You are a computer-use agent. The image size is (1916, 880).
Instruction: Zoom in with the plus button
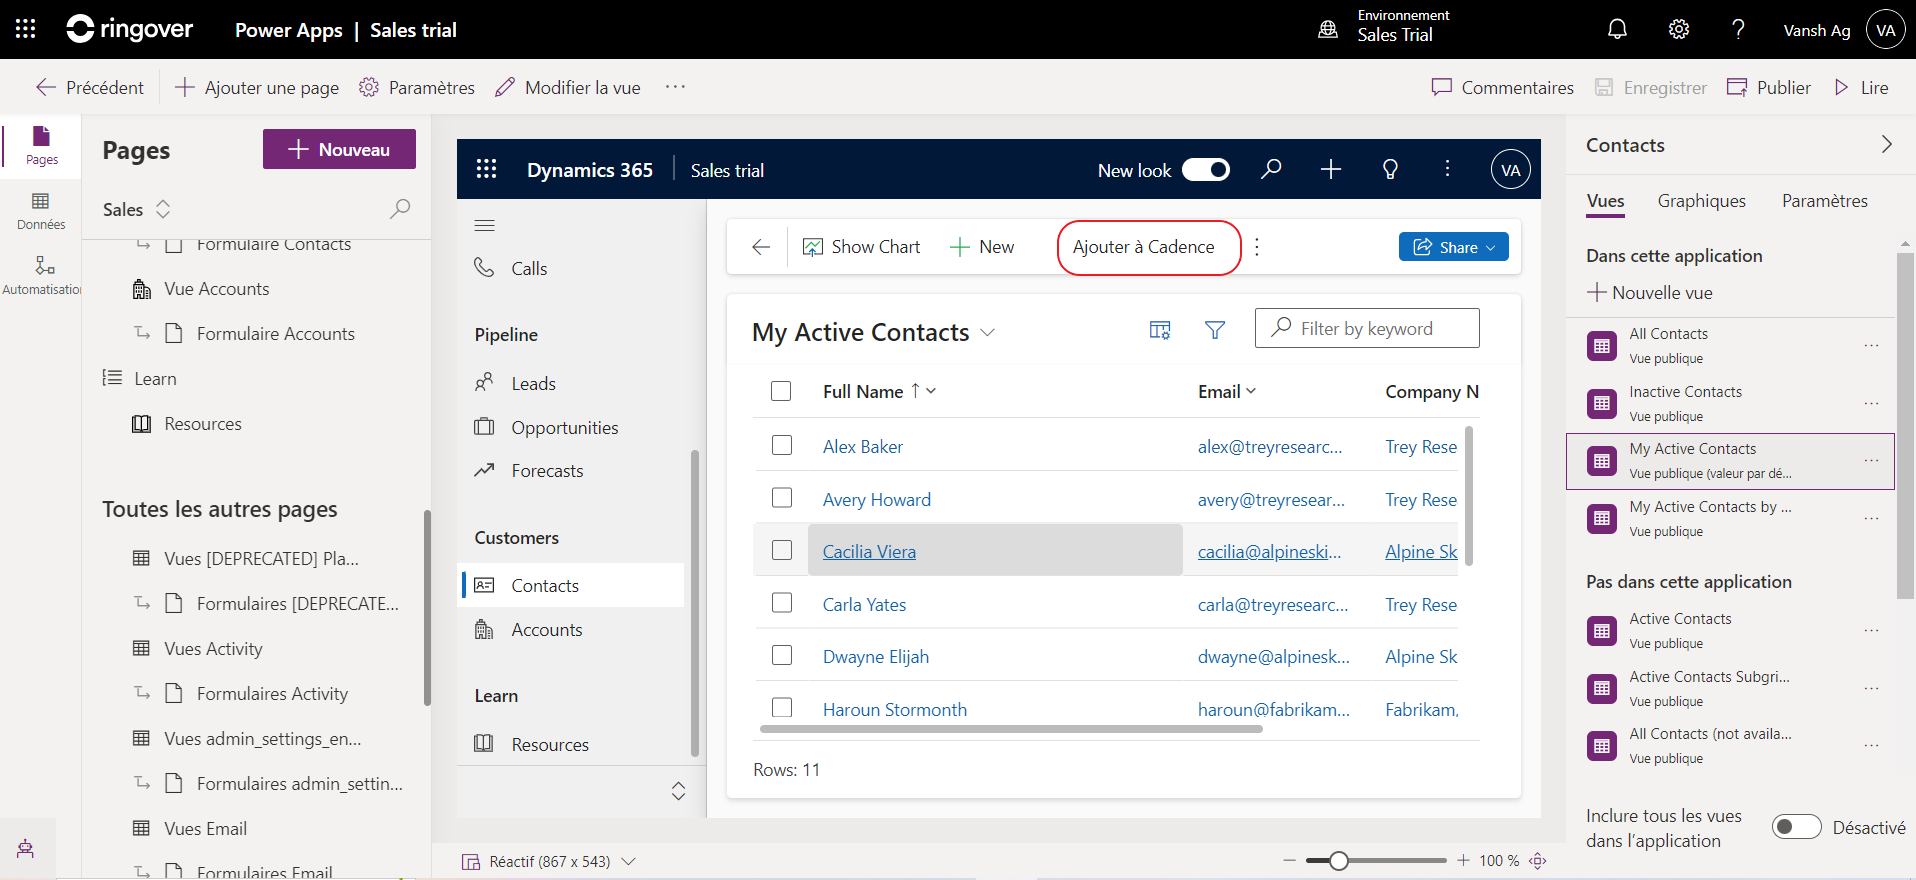tap(1463, 860)
